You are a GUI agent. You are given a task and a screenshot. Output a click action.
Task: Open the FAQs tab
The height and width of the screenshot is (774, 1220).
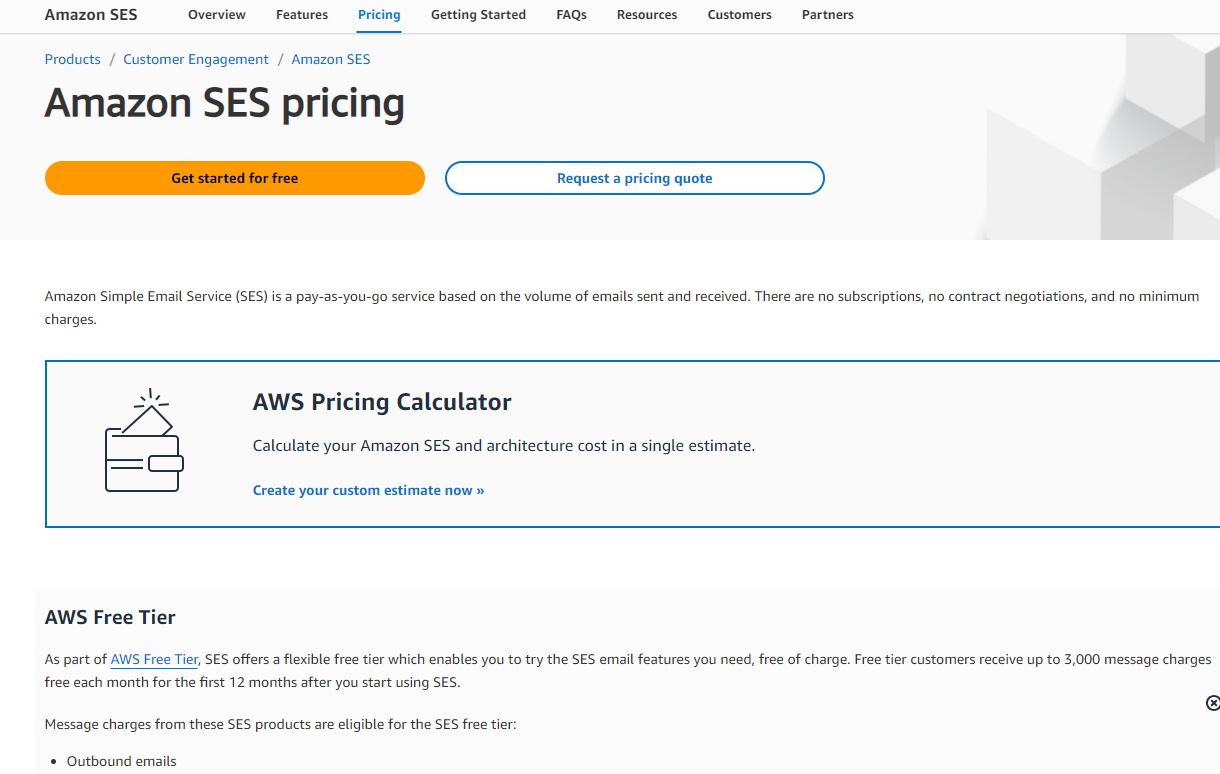pyautogui.click(x=571, y=15)
